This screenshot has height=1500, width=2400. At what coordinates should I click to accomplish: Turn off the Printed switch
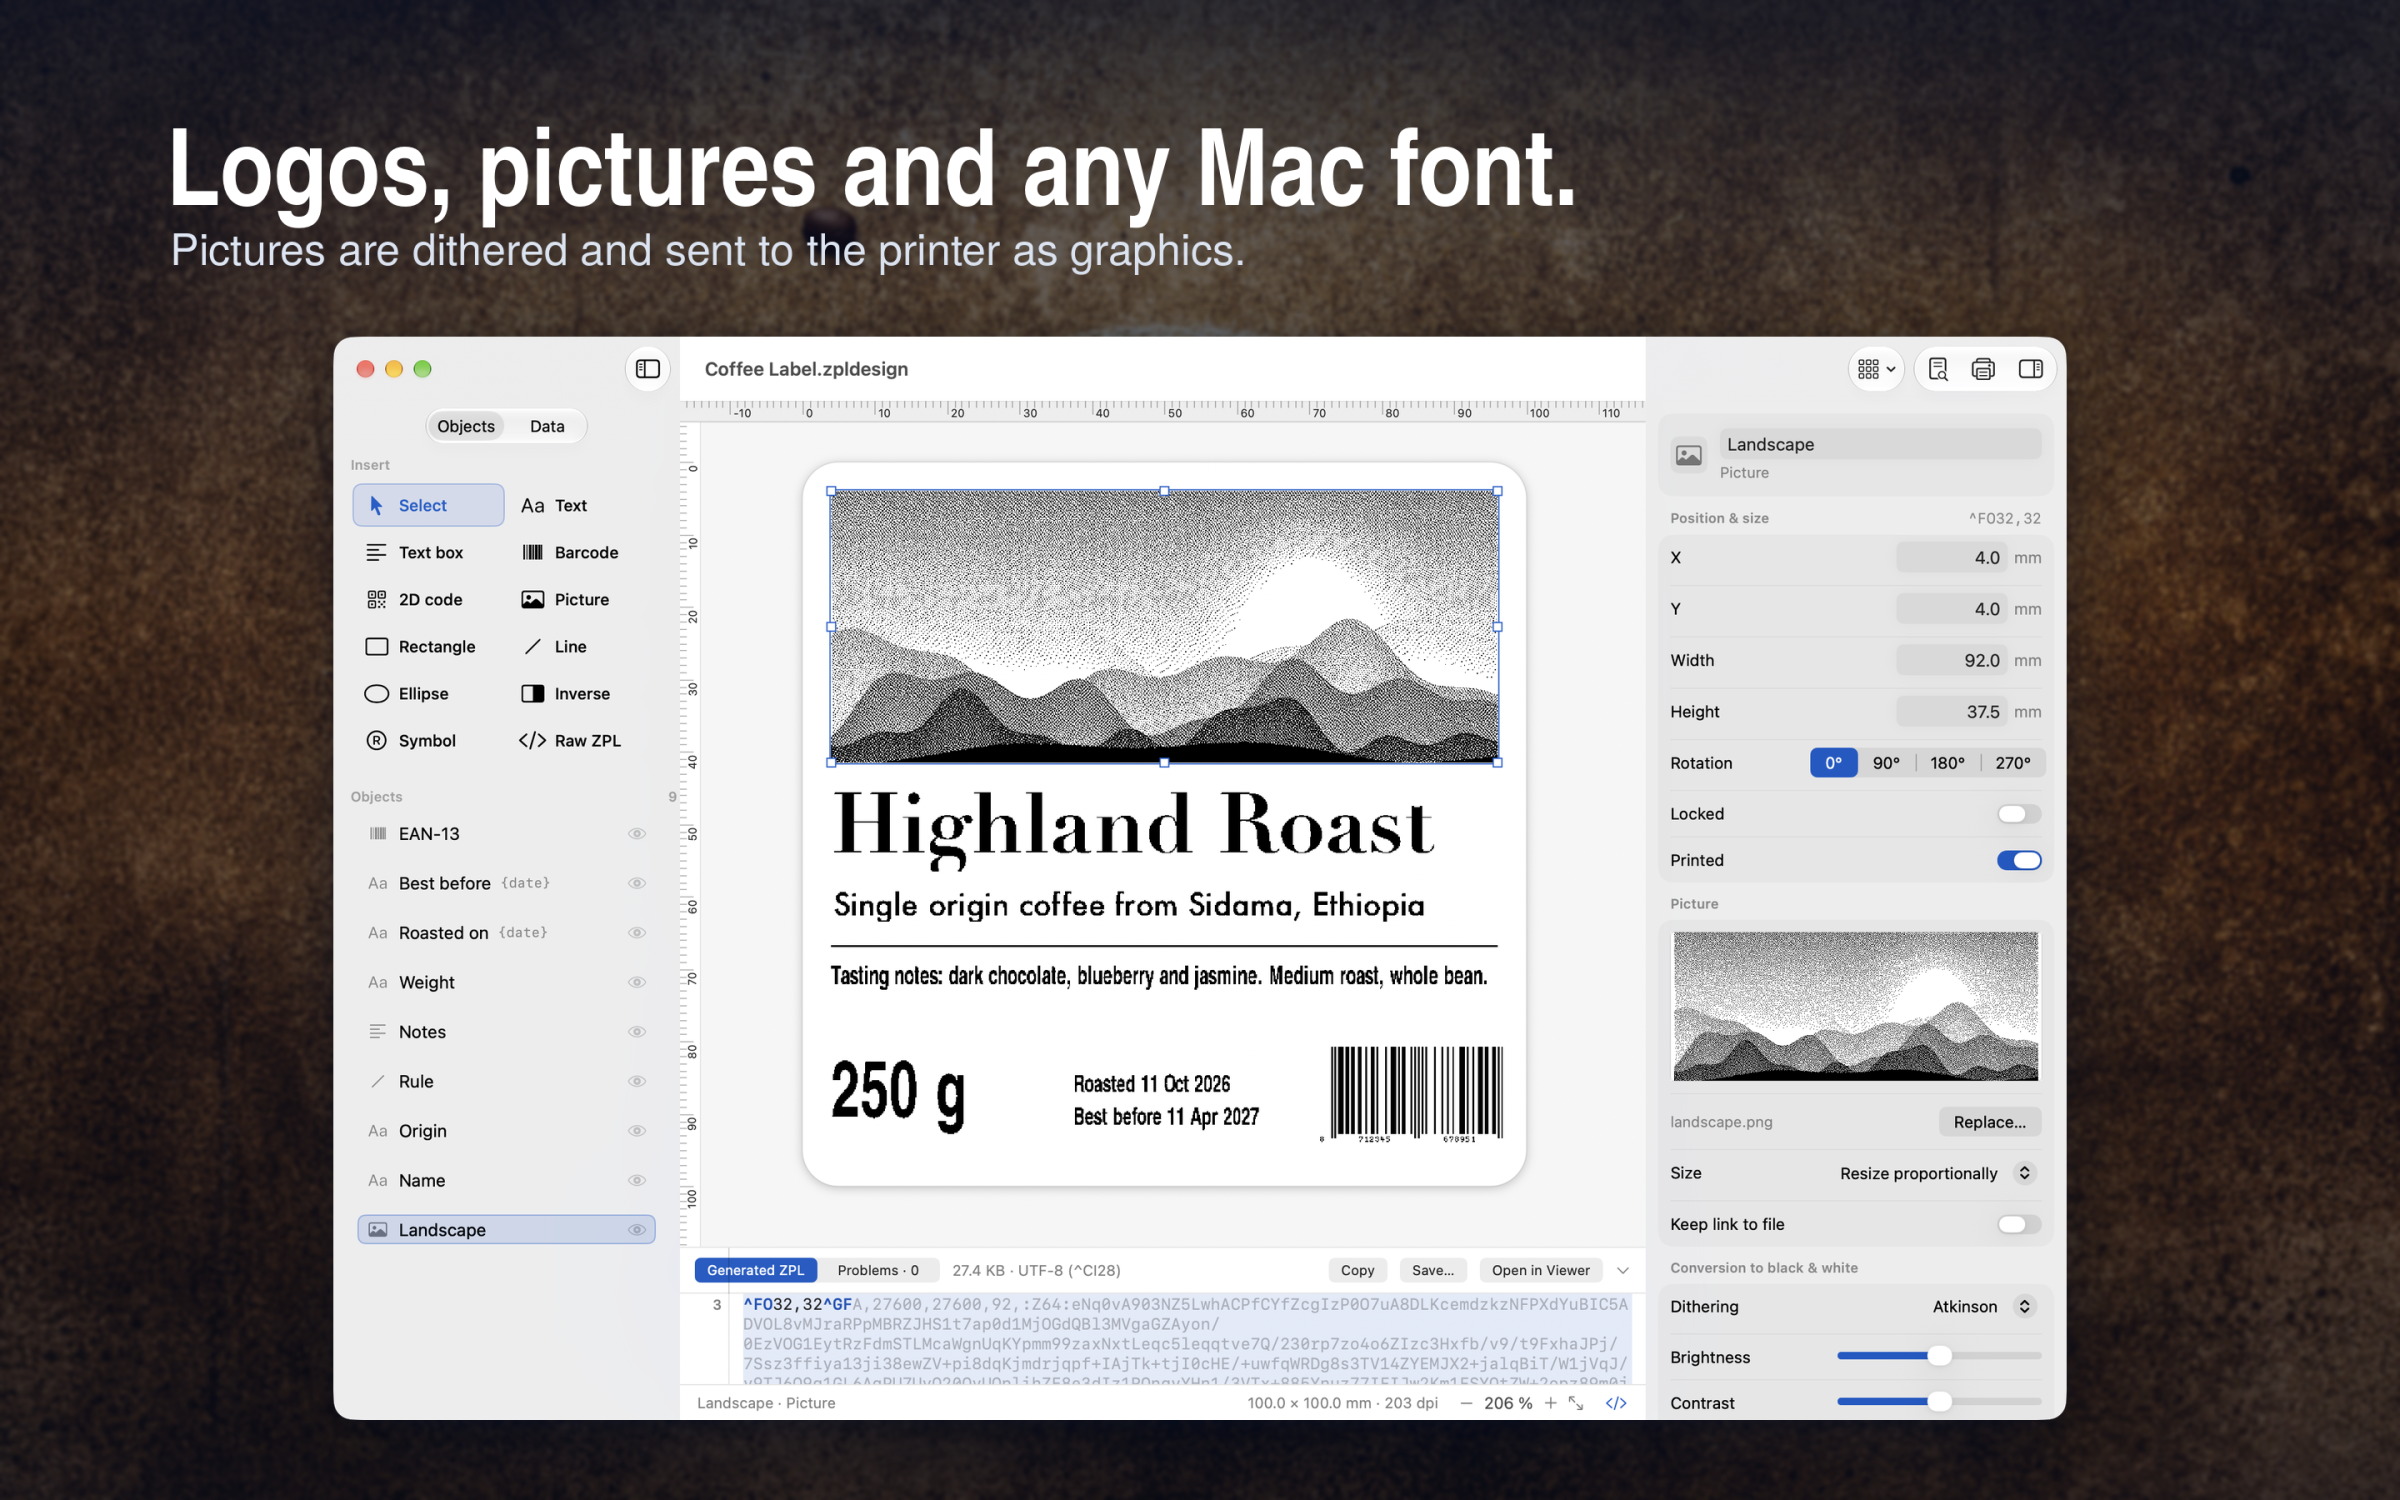point(2018,860)
